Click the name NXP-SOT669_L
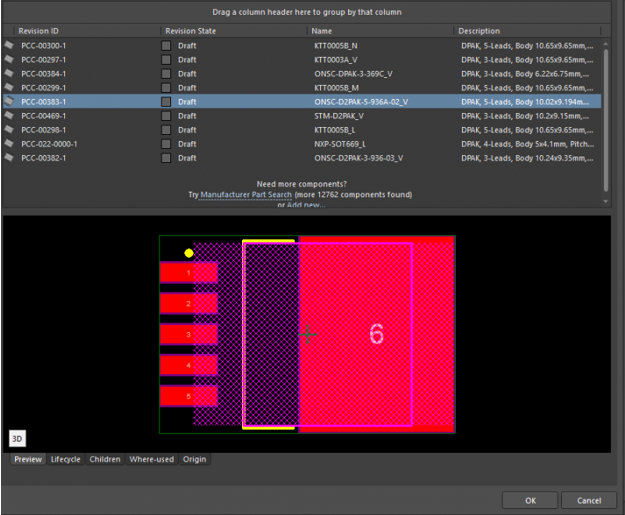 point(340,144)
